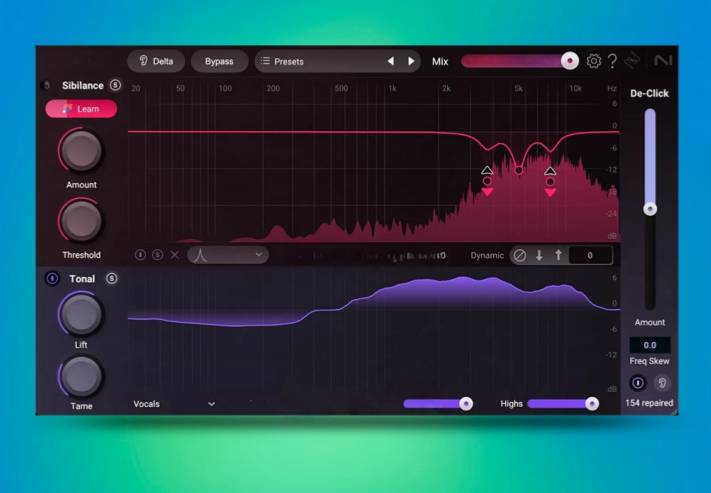Click the Sibilance Amount knob
The height and width of the screenshot is (493, 711).
click(81, 151)
